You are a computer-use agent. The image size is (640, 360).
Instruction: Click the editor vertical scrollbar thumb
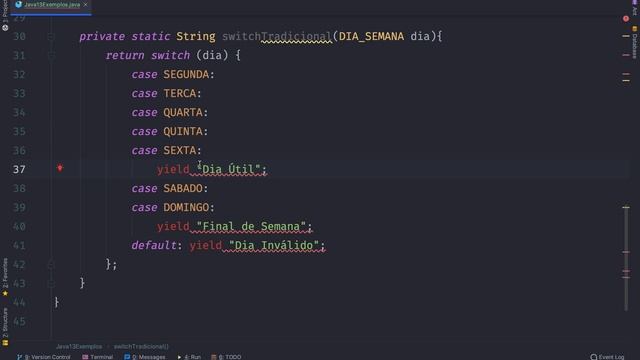tap(626, 258)
